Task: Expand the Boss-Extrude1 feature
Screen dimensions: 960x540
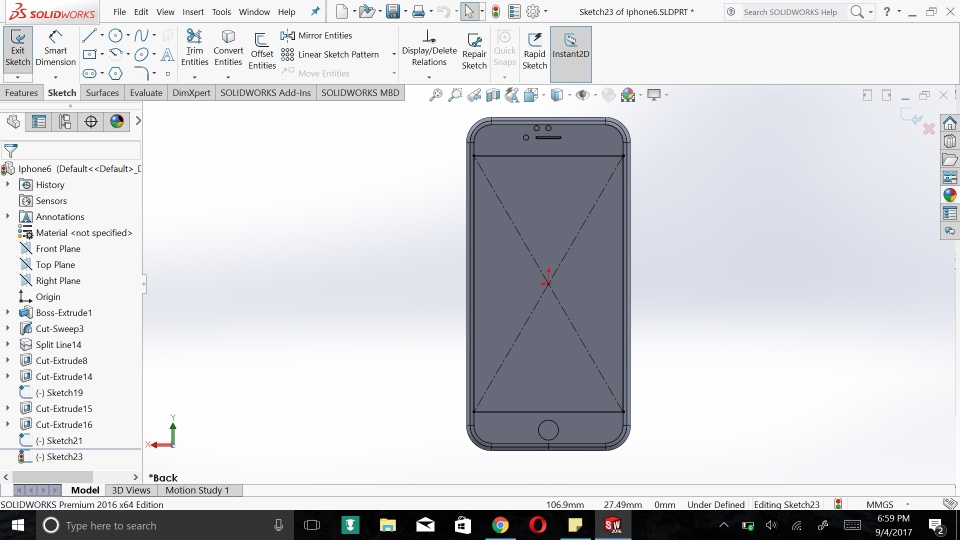Action: tap(8, 312)
